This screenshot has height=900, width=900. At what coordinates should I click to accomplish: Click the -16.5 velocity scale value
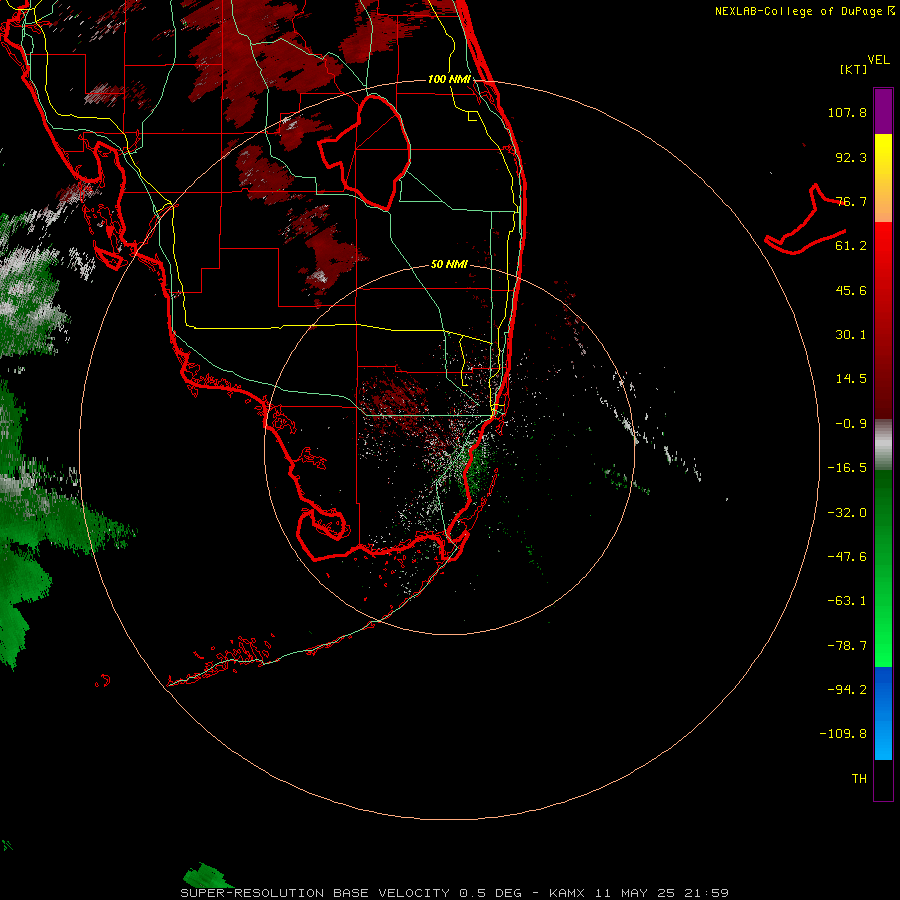pos(847,468)
